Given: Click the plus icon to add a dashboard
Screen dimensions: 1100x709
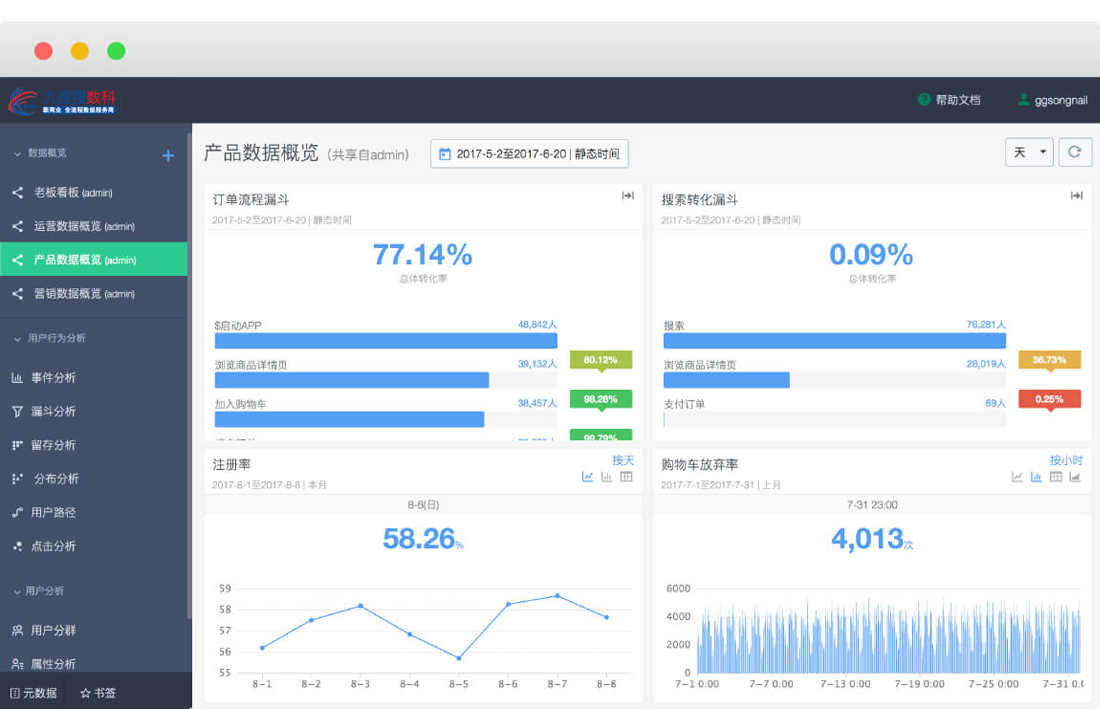Looking at the screenshot, I should (x=168, y=155).
